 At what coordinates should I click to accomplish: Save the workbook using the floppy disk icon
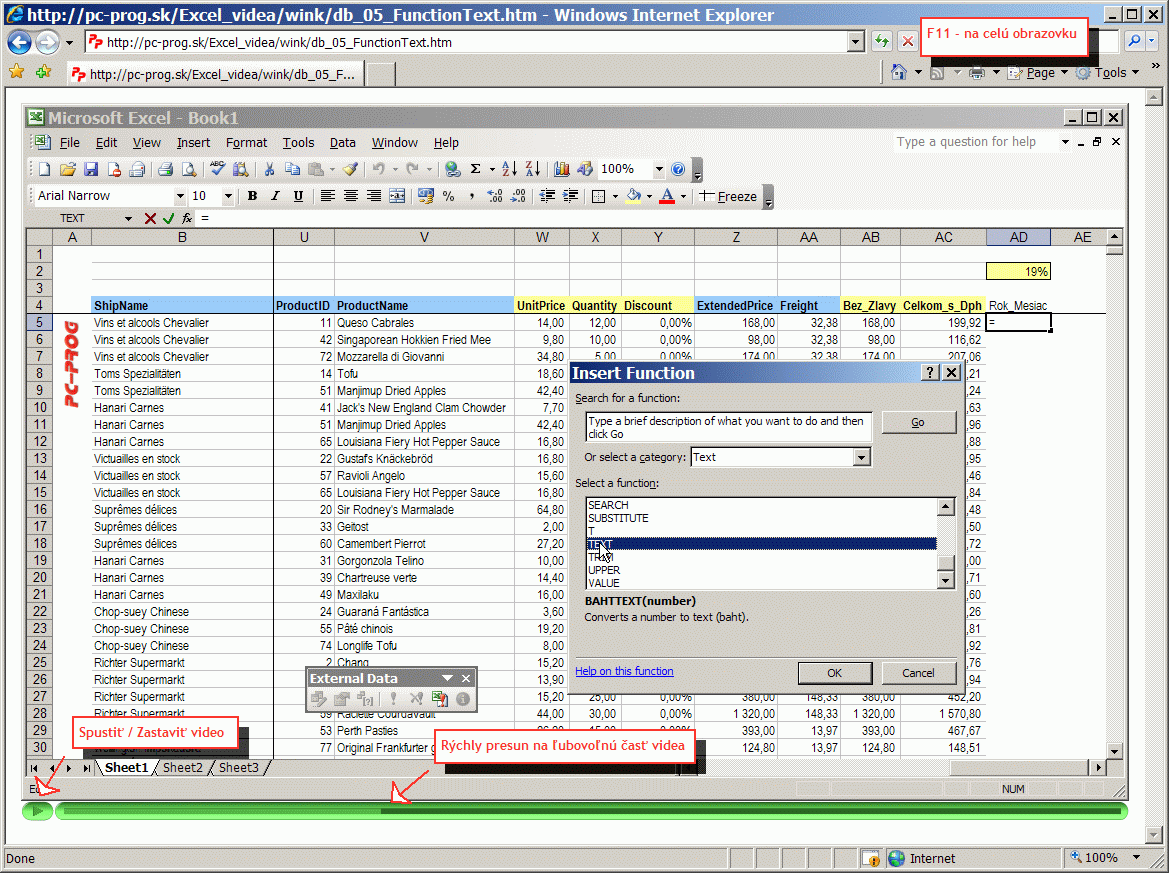(x=91, y=169)
